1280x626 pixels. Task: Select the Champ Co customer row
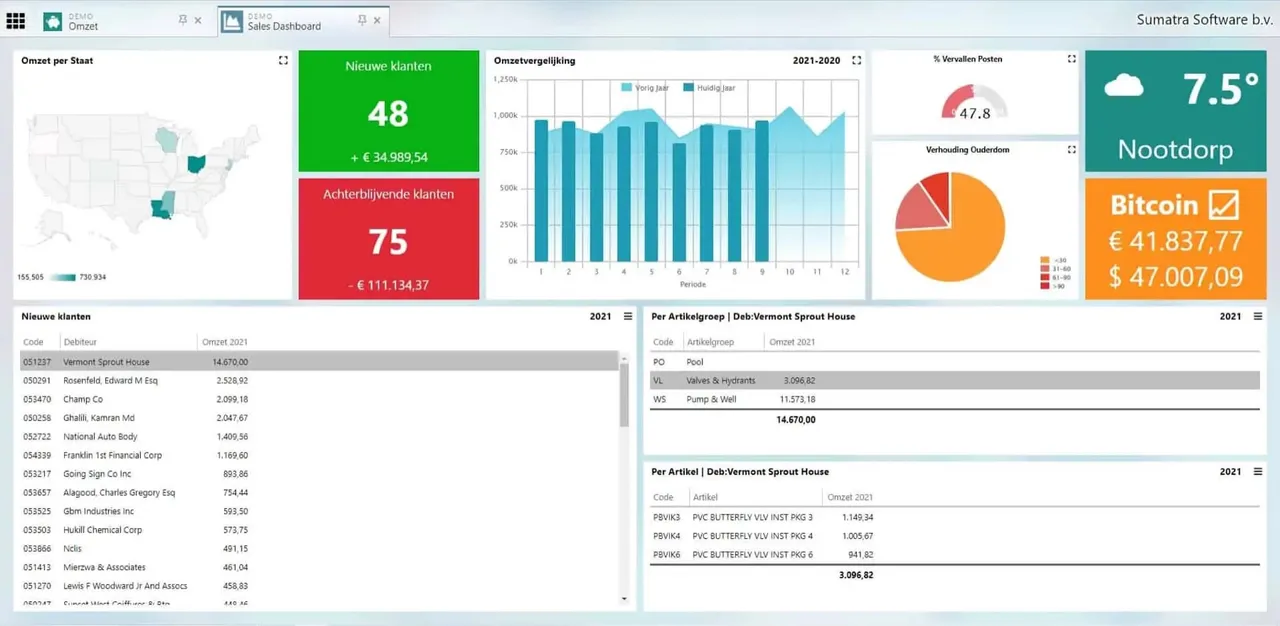[320, 399]
